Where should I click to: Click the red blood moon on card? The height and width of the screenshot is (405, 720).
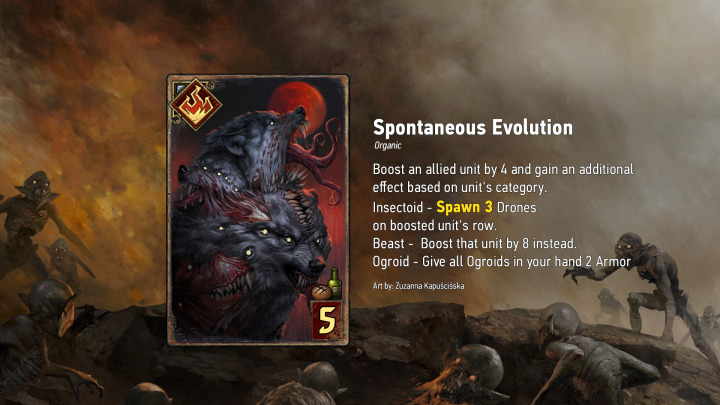[296, 102]
